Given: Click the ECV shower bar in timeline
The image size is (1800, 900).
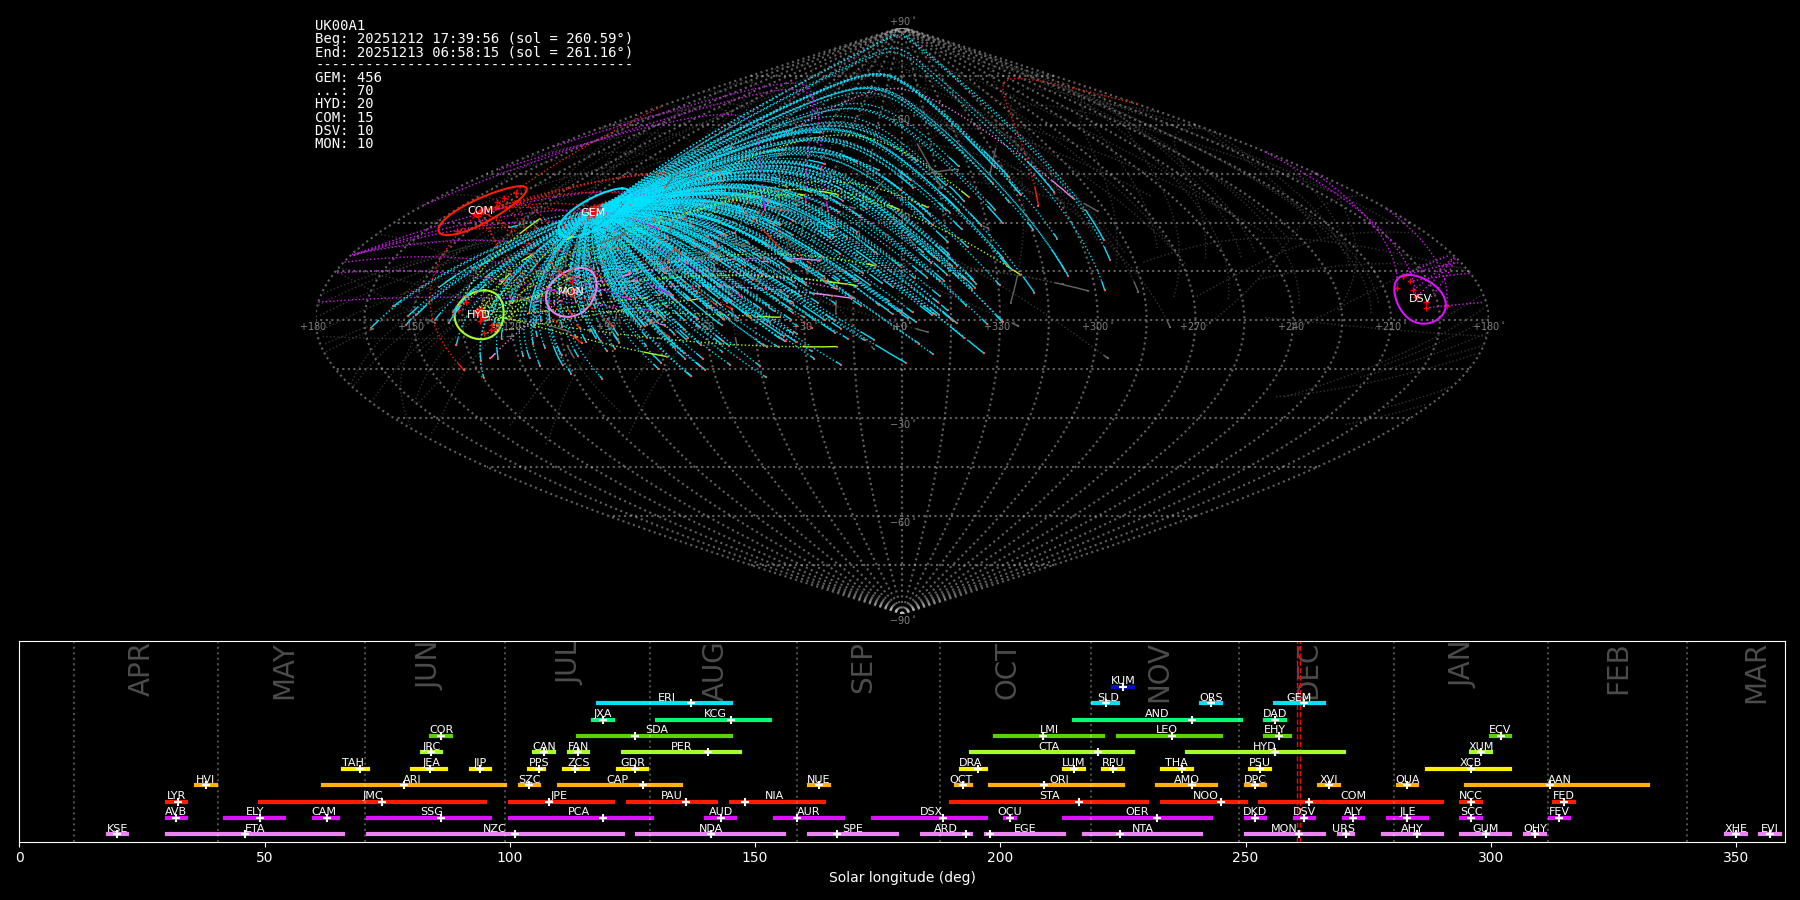Looking at the screenshot, I should click(x=1500, y=736).
